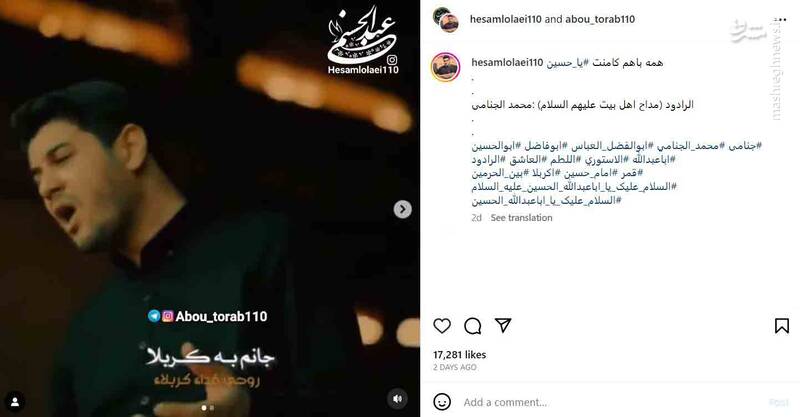Open hesamlolaei110 profile from post header
The width and height of the screenshot is (800, 417).
506,19
